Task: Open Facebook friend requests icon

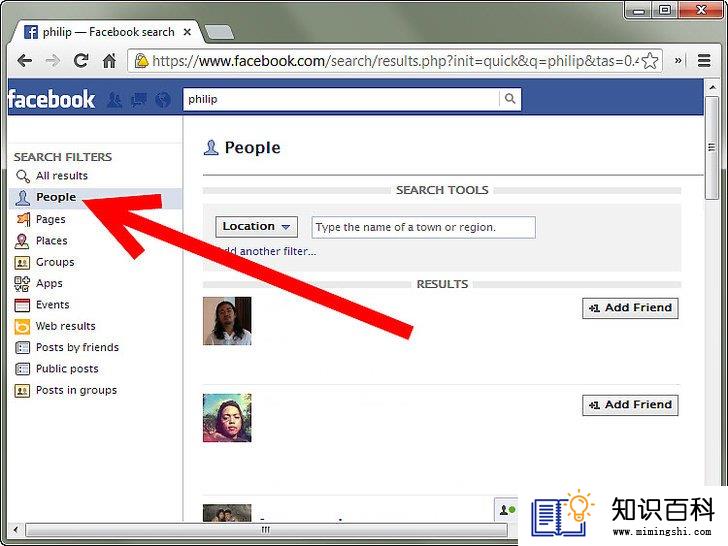Action: pos(115,99)
